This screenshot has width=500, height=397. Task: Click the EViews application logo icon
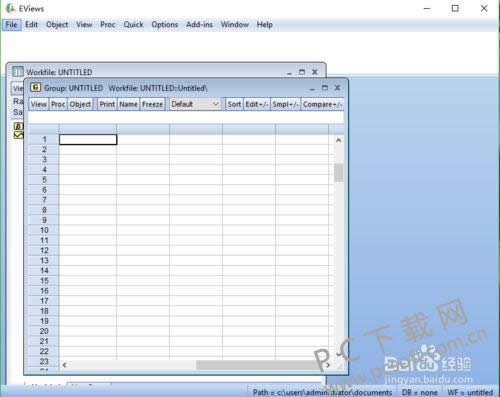click(11, 8)
